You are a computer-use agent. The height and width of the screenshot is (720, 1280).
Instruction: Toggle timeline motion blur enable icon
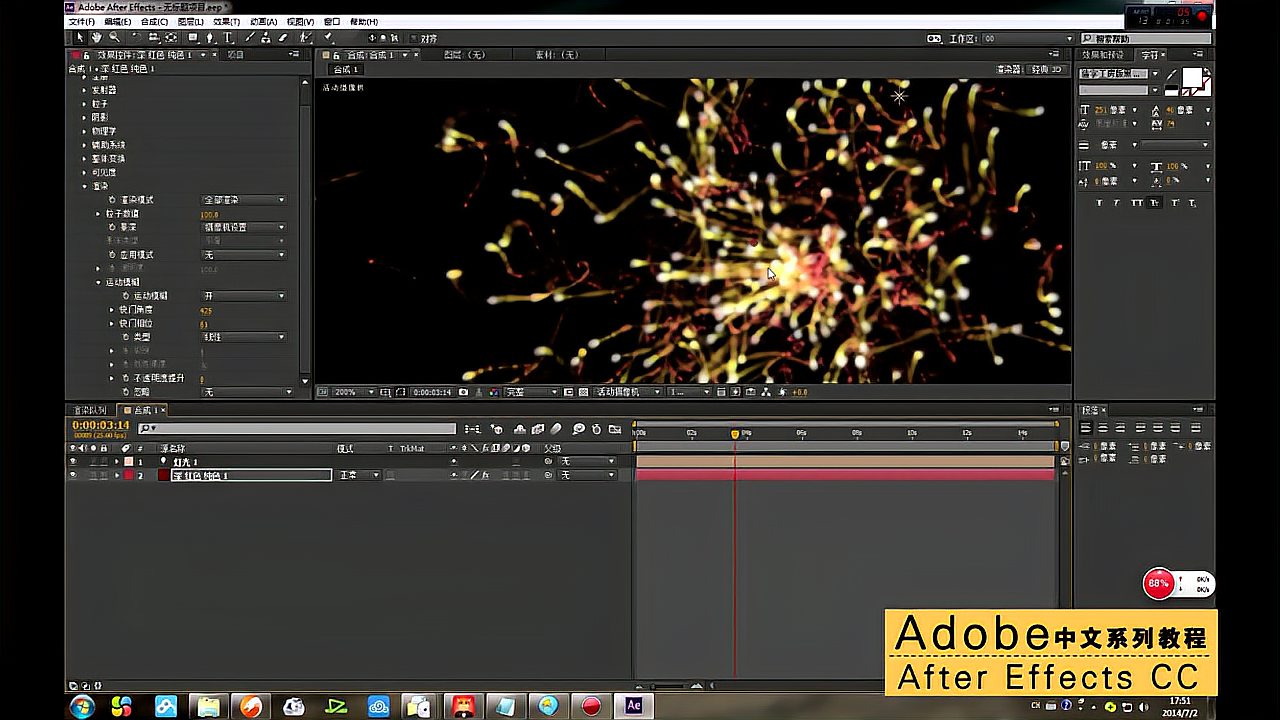coord(556,429)
